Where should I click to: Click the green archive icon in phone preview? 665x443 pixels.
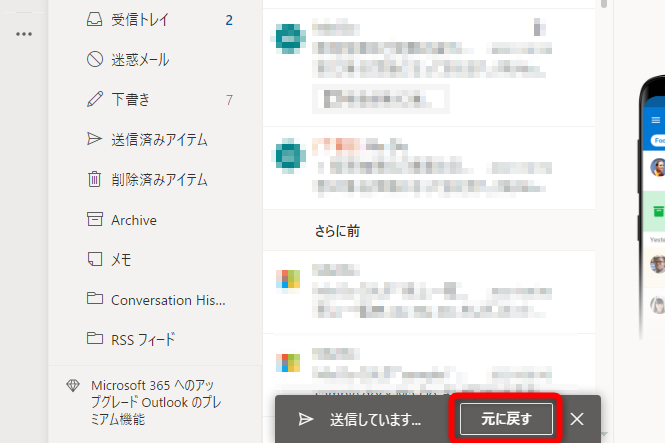(x=658, y=211)
